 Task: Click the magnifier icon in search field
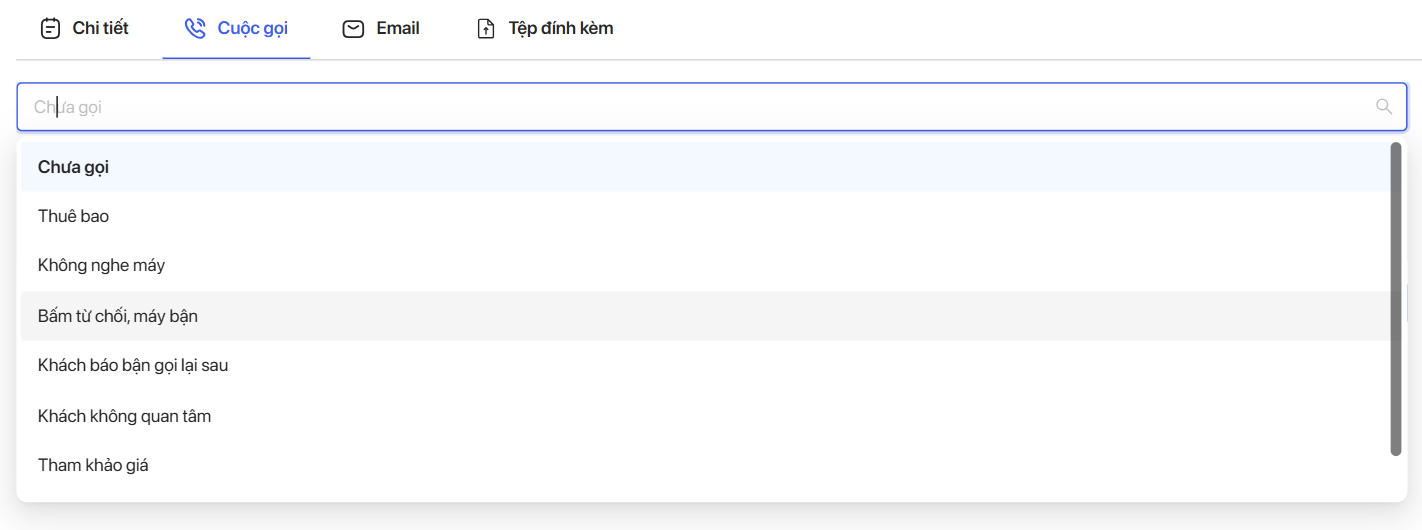tap(1384, 107)
